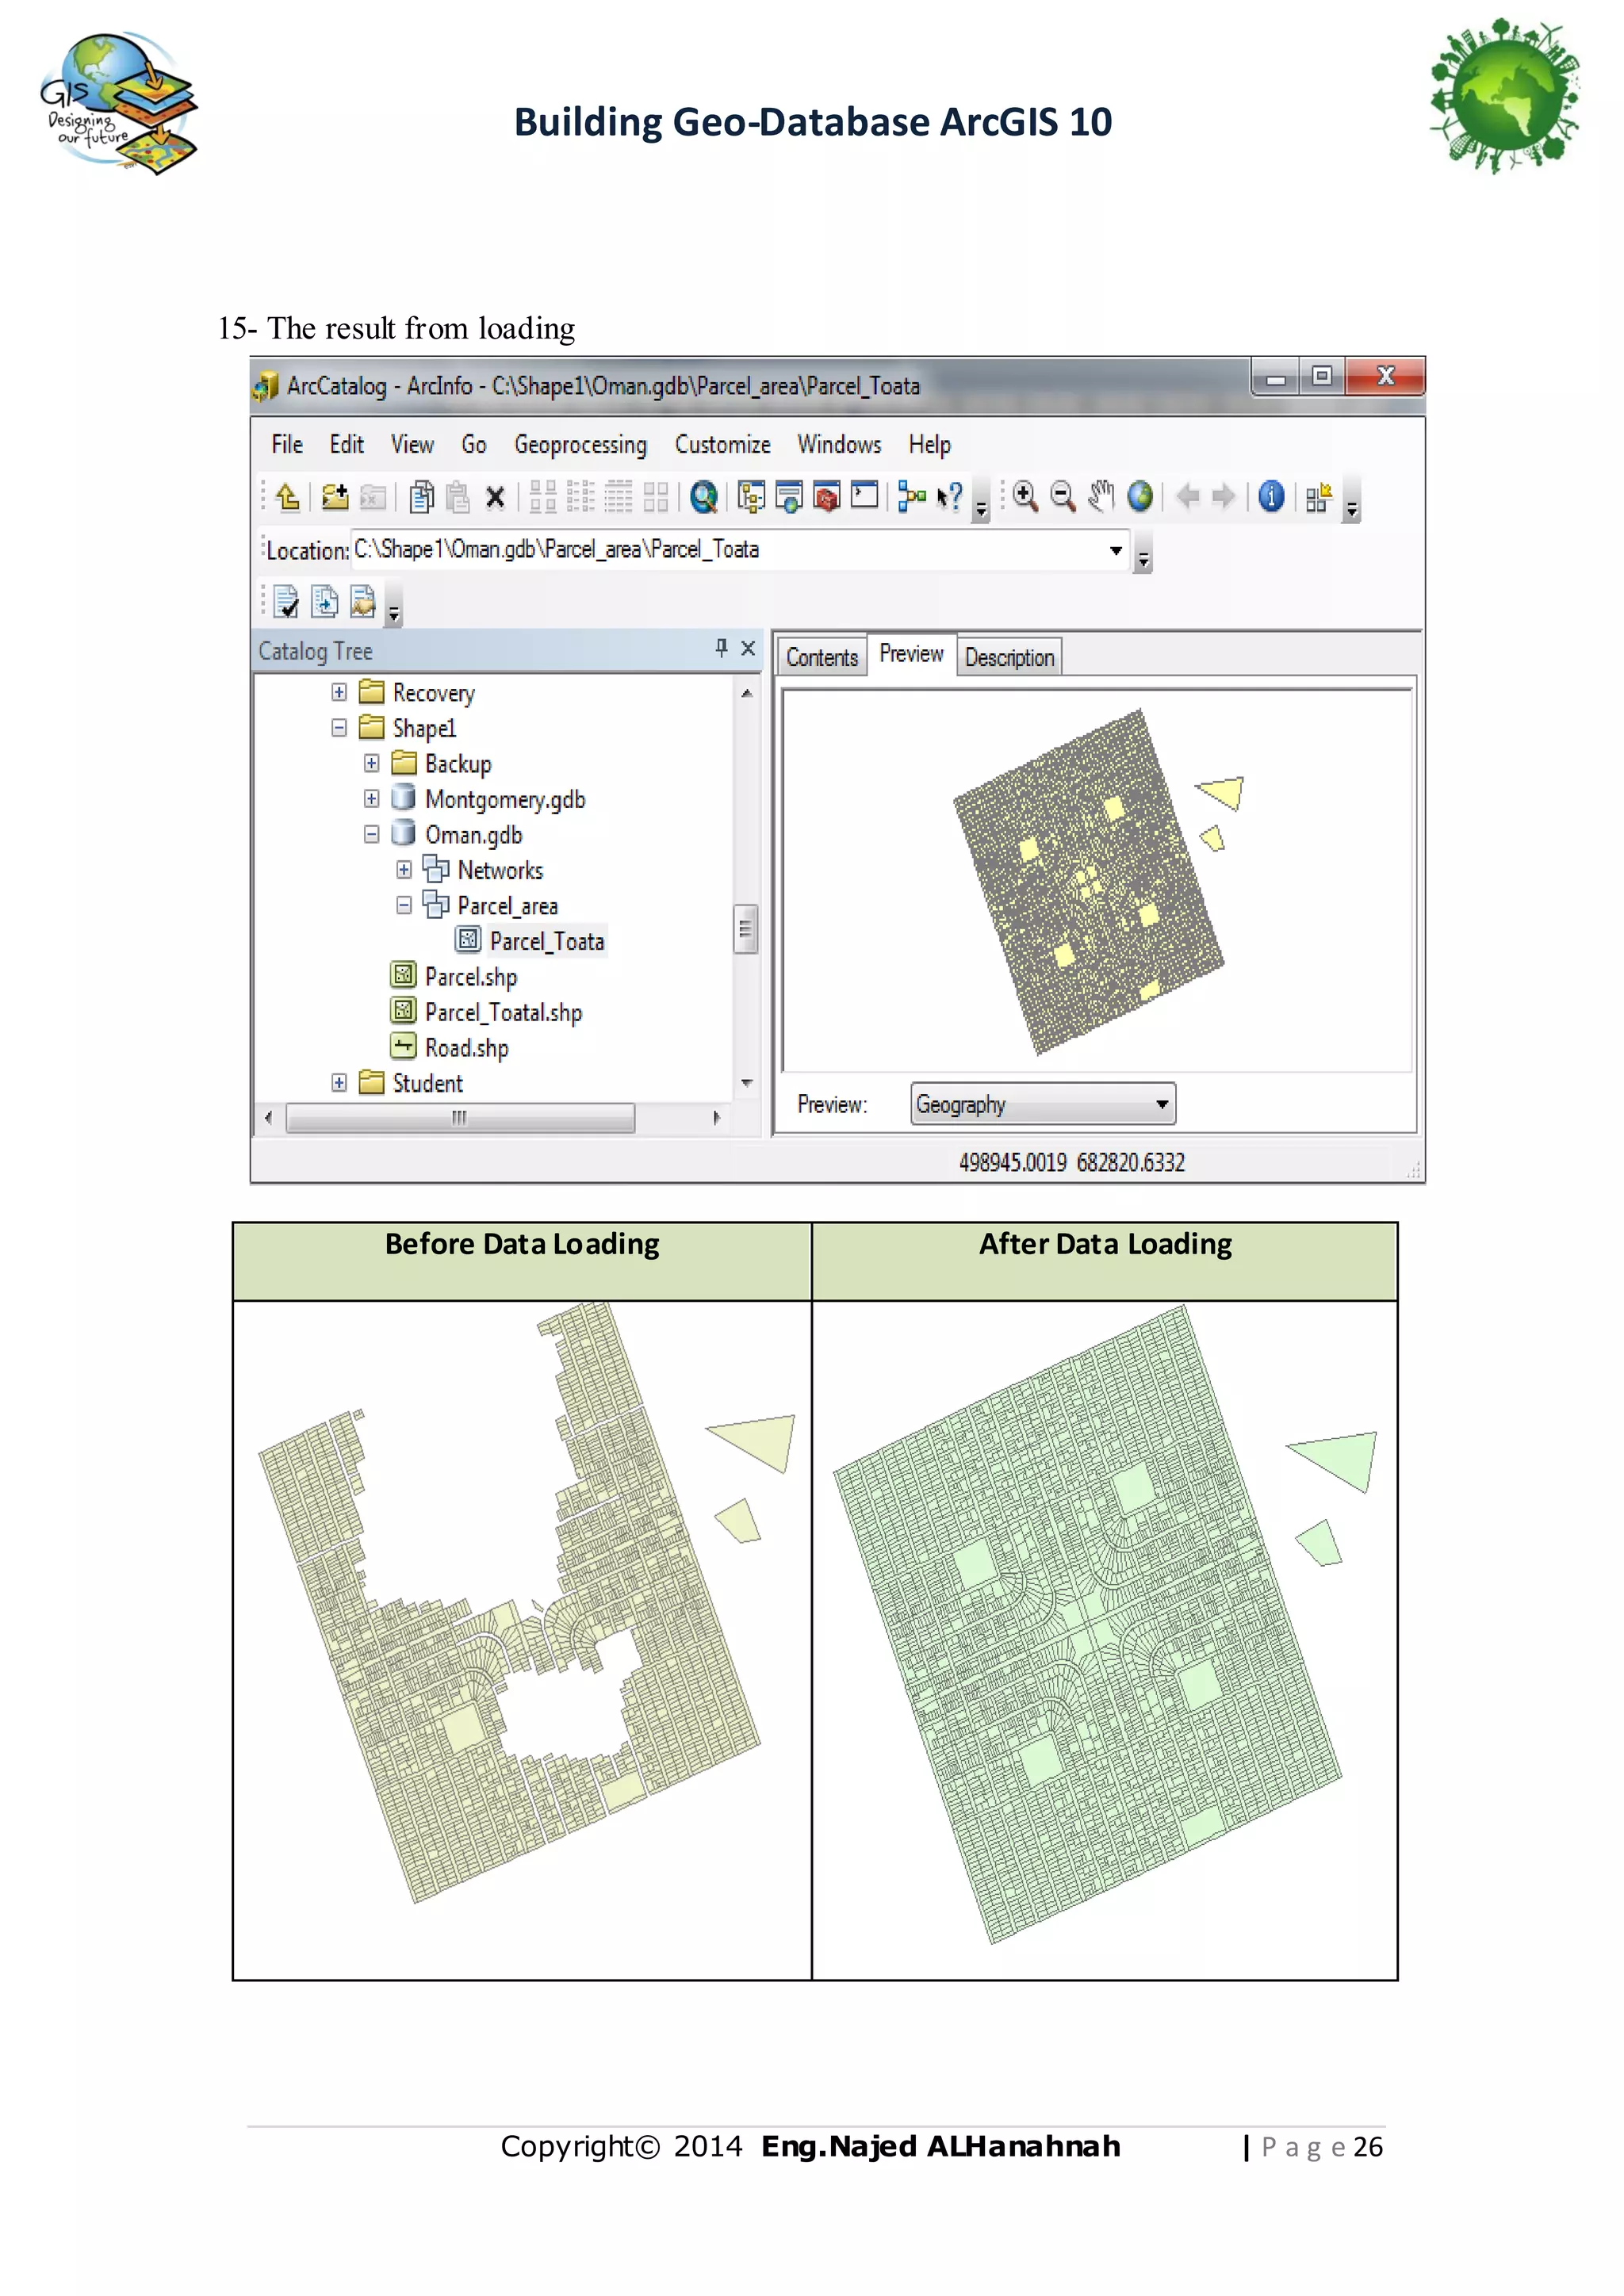
Task: Collapse the Shape1 folder node
Action: click(339, 727)
